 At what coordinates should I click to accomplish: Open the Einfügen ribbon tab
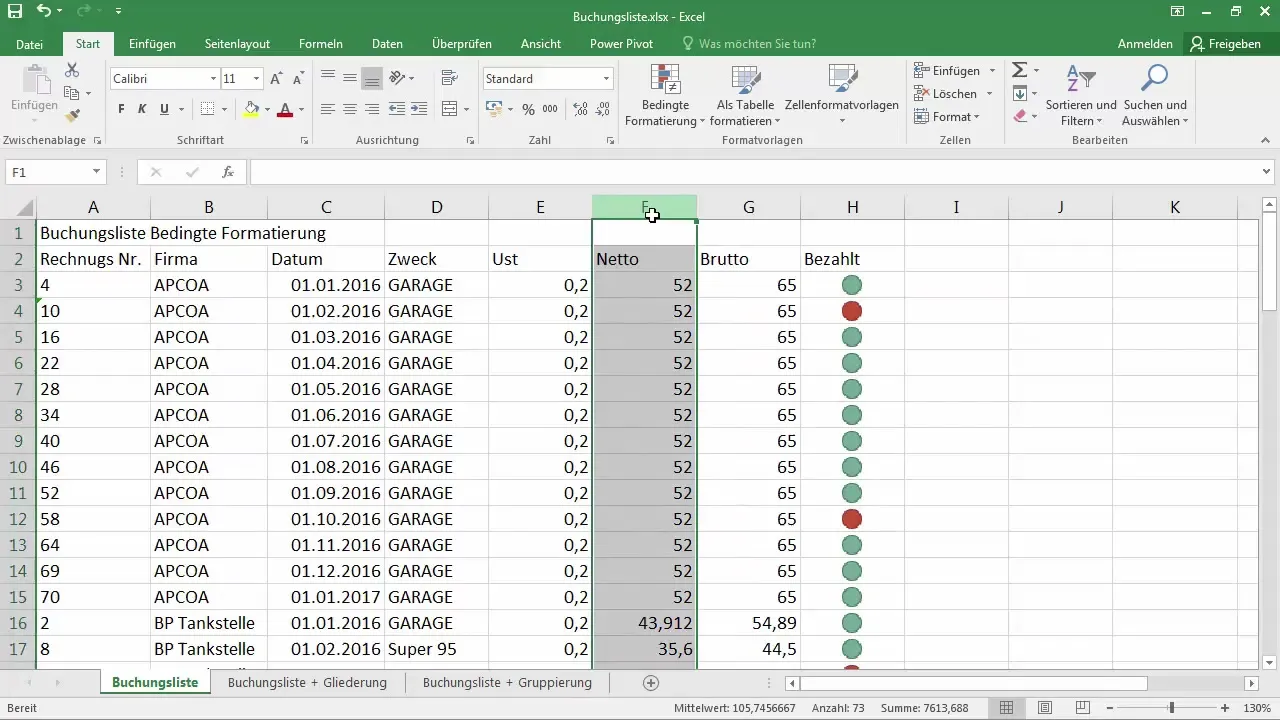coord(152,44)
